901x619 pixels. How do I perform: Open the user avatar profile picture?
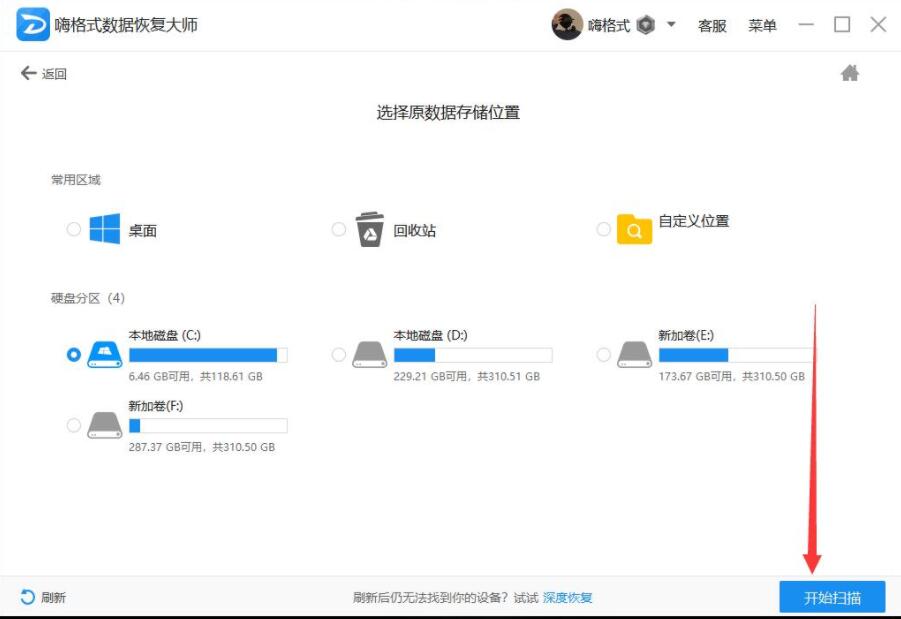(567, 25)
